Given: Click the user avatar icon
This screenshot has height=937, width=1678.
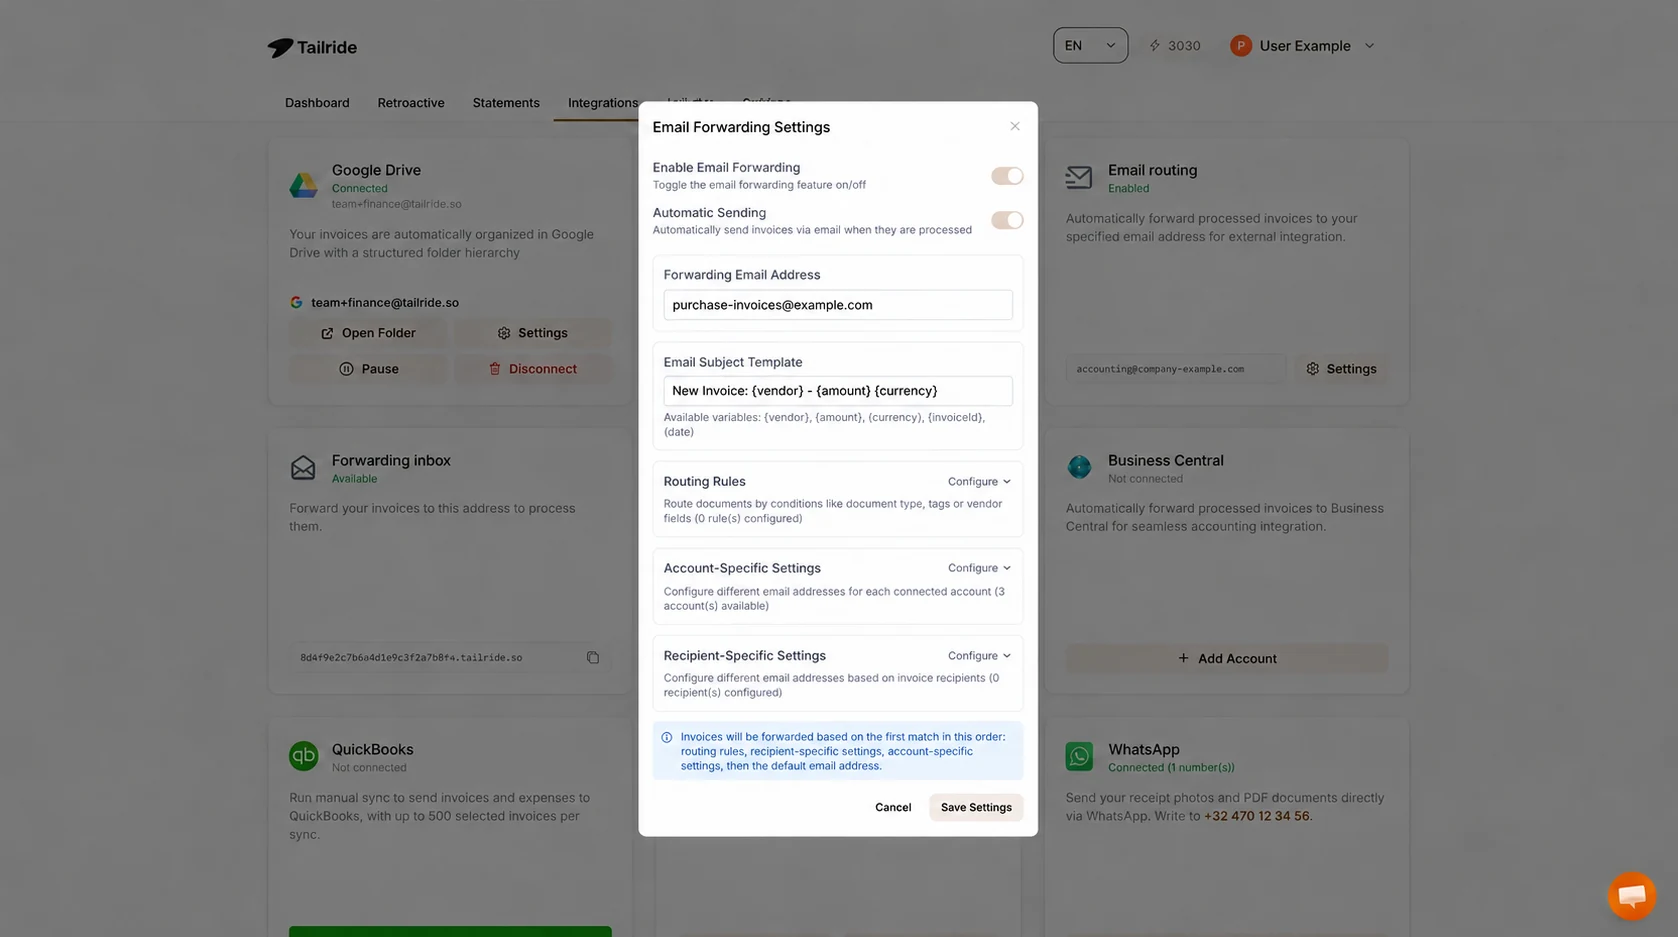Looking at the screenshot, I should pos(1241,46).
